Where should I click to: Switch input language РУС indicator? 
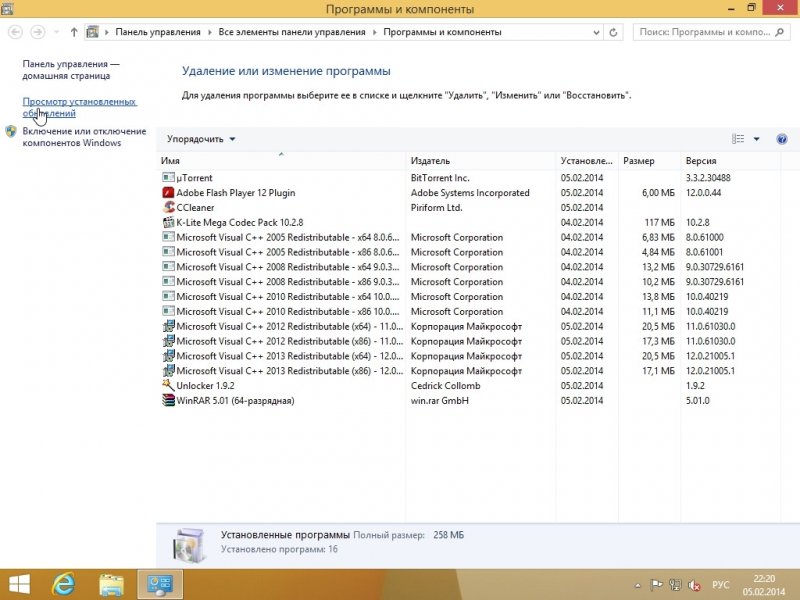pyautogui.click(x=720, y=585)
